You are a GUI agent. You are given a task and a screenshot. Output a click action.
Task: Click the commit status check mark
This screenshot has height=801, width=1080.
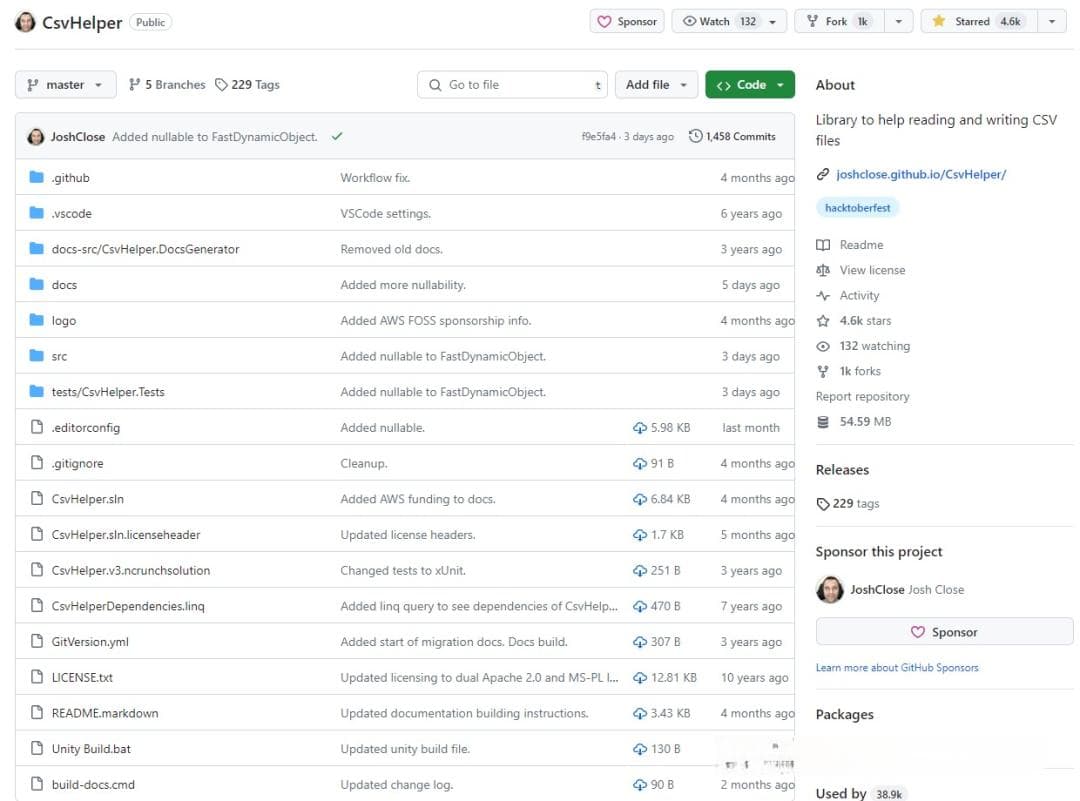tap(337, 136)
